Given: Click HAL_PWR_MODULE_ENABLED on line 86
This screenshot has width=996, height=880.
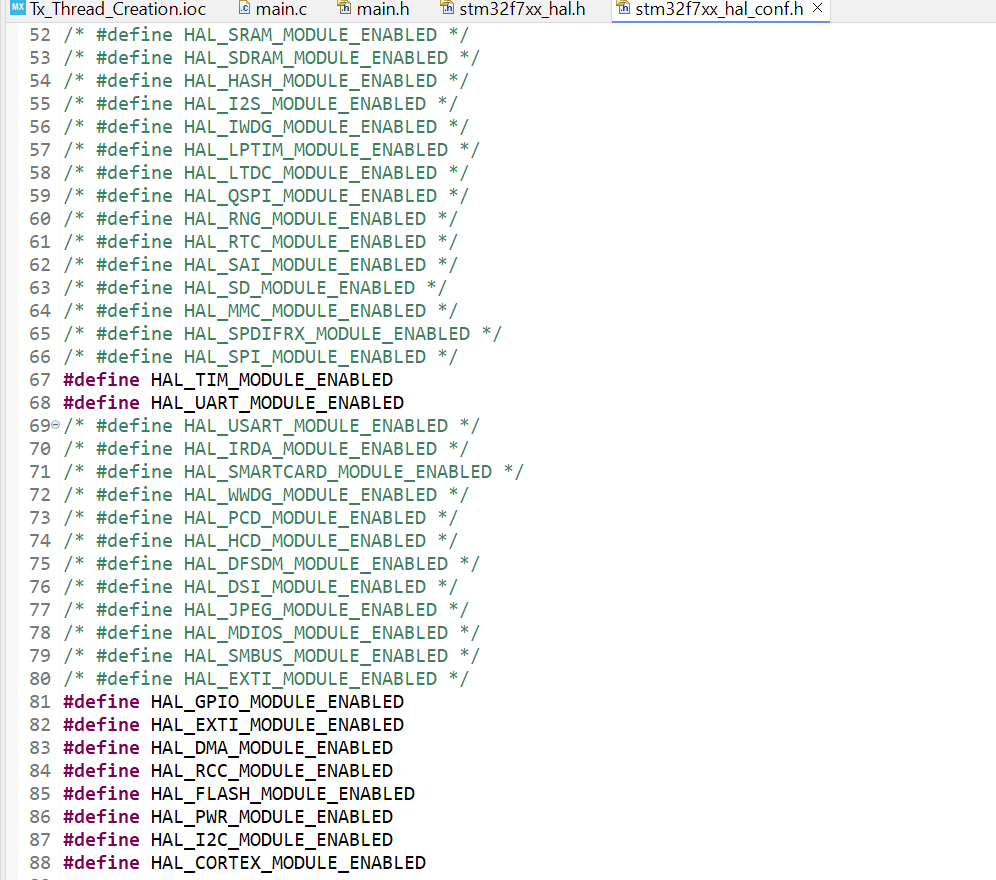Looking at the screenshot, I should click(272, 817).
